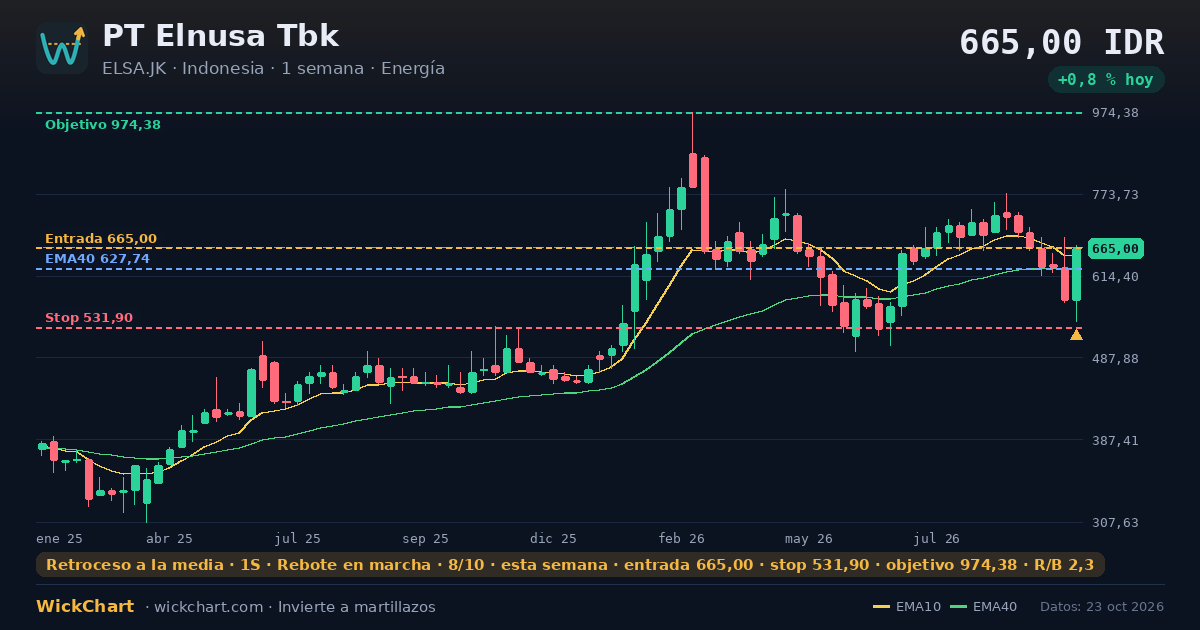Click the tall red candle at the February peak
Screen dimensions: 1200x630
click(705, 204)
